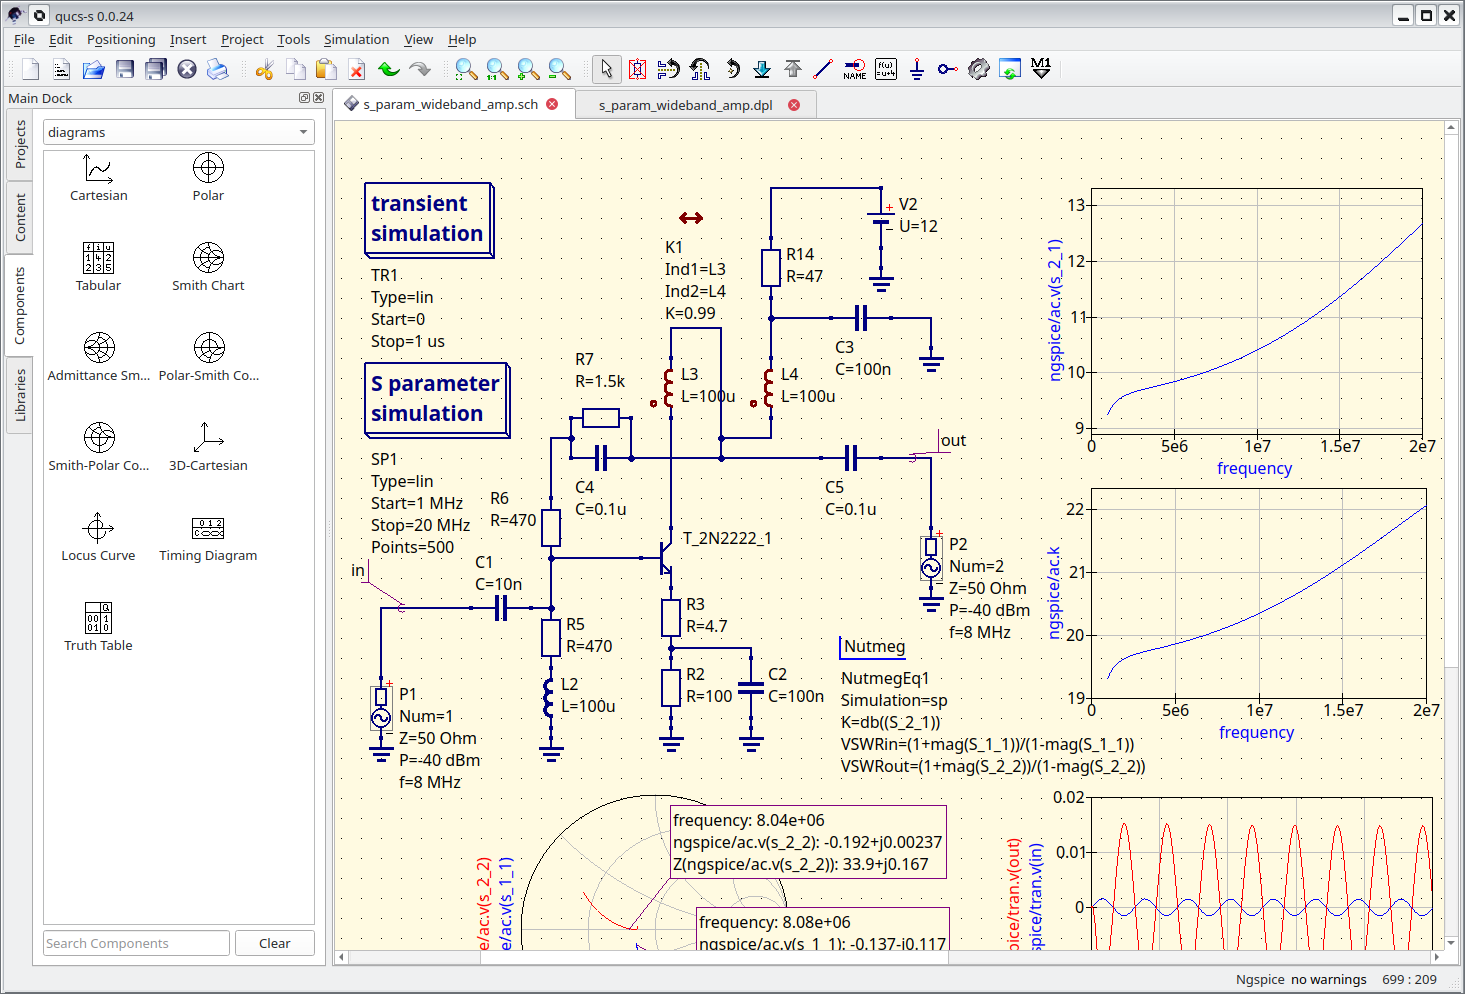The height and width of the screenshot is (994, 1465).
Task: Set zoom to 1:1
Action: [x=497, y=69]
